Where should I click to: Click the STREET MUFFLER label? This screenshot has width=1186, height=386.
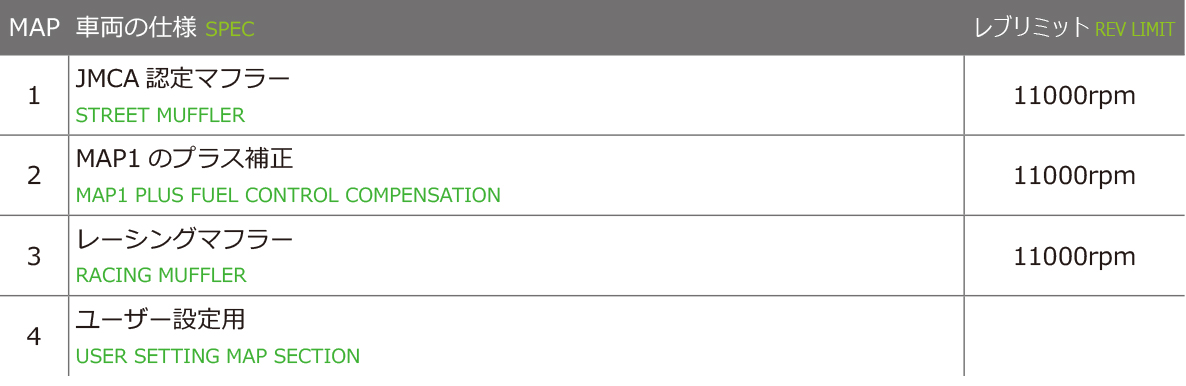(x=160, y=116)
